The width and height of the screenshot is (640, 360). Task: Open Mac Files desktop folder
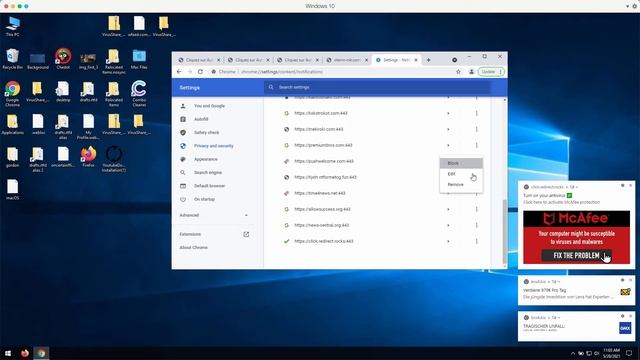[x=139, y=59]
